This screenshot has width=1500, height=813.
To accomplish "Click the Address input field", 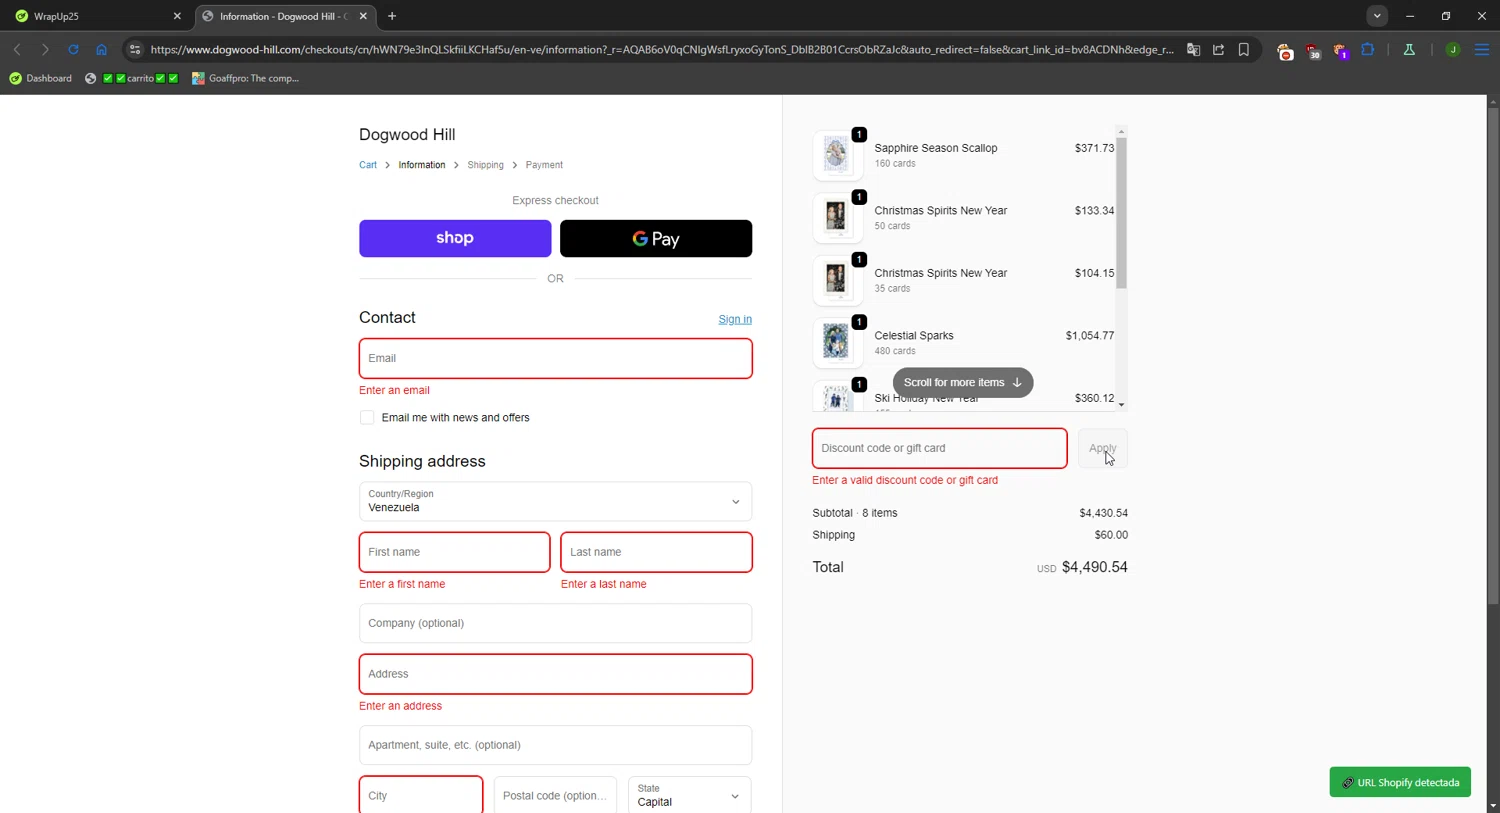I will [555, 674].
